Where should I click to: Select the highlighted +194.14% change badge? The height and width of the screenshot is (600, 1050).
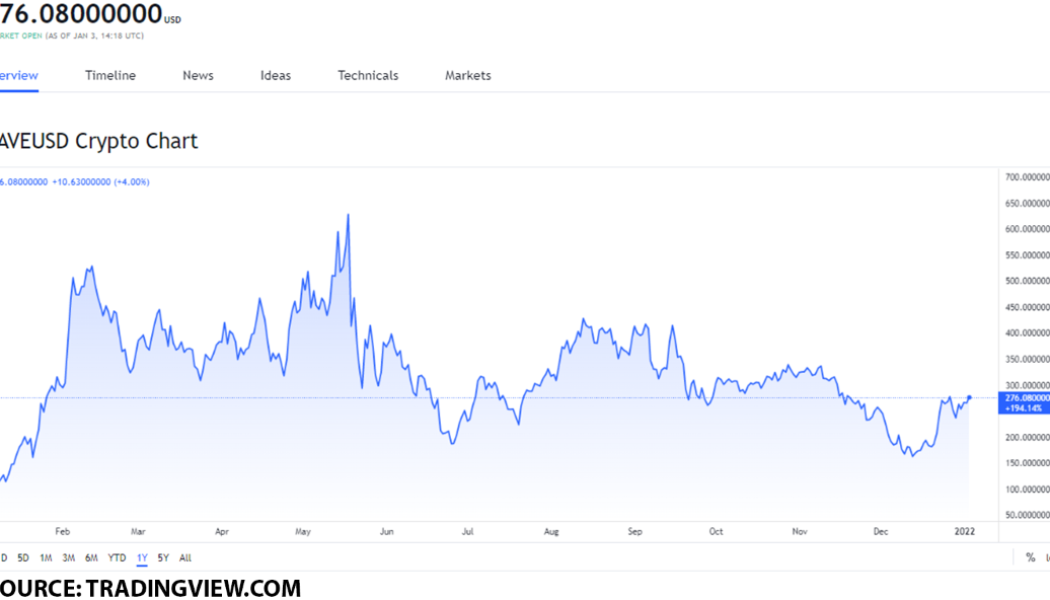(x=1023, y=409)
